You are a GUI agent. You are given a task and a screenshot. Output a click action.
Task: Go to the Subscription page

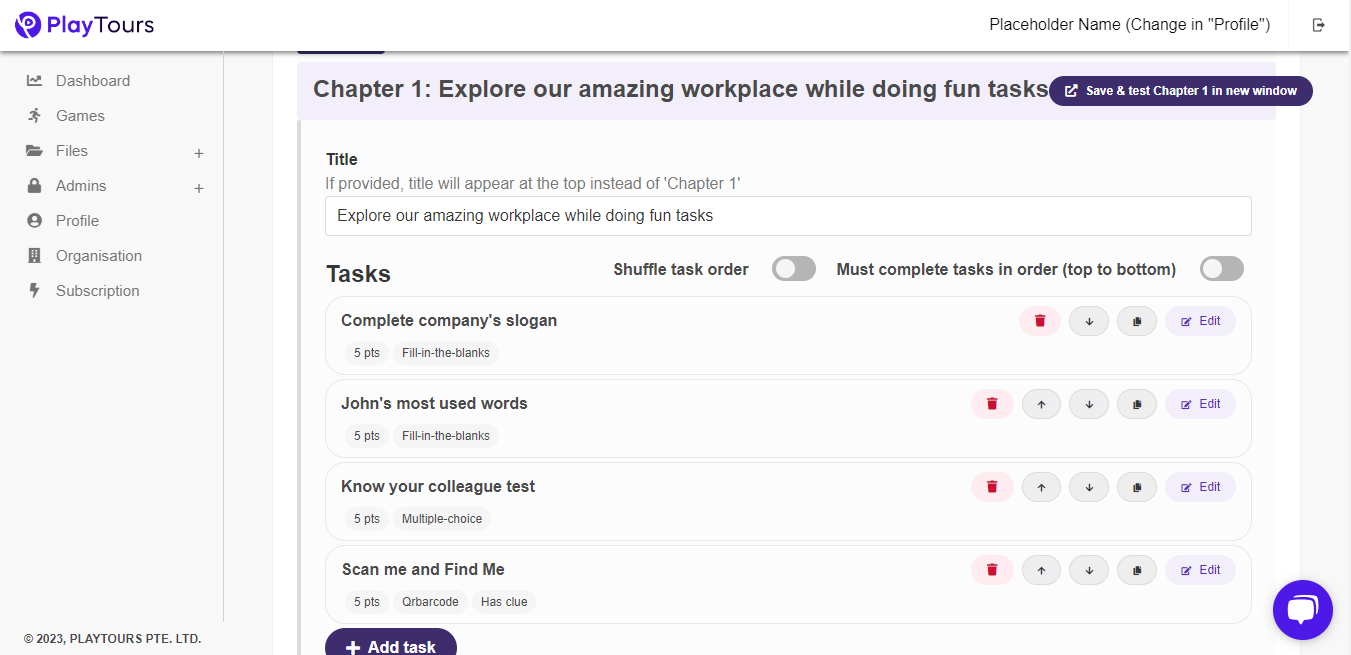tap(97, 291)
